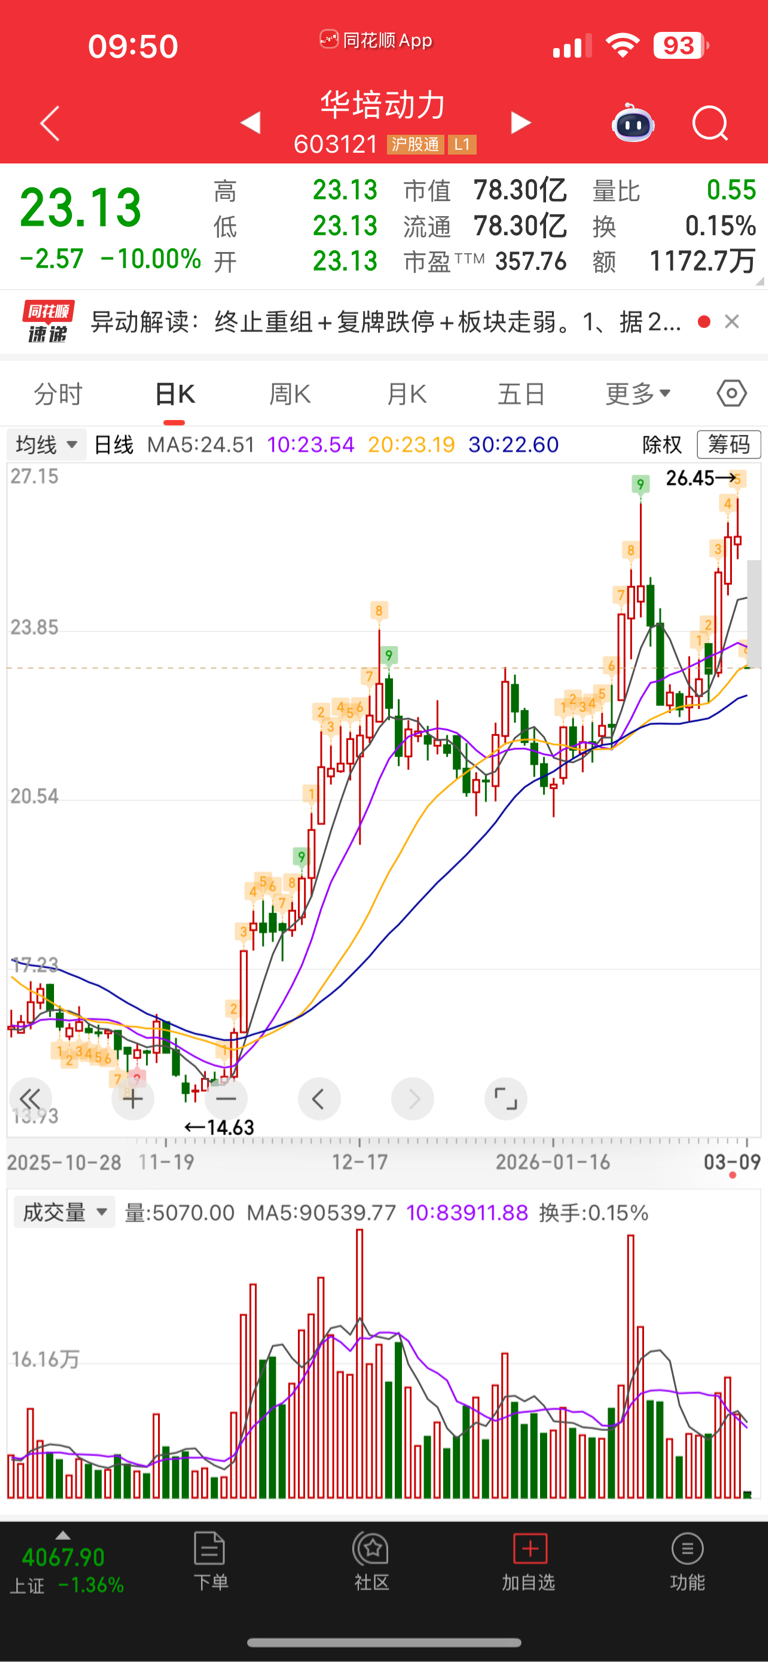Jump to earliest data with double-left arrow
768x1662 pixels.
(x=30, y=1098)
